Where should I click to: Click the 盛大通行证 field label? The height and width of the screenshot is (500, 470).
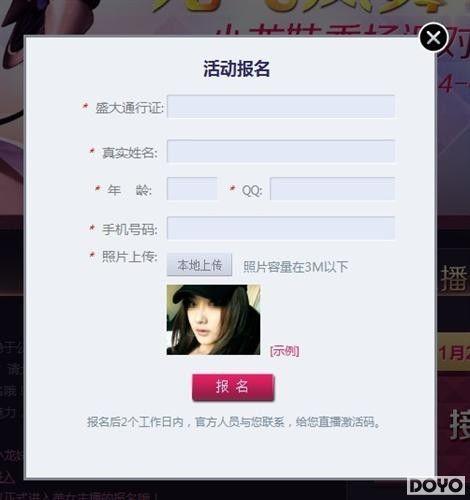pos(130,108)
